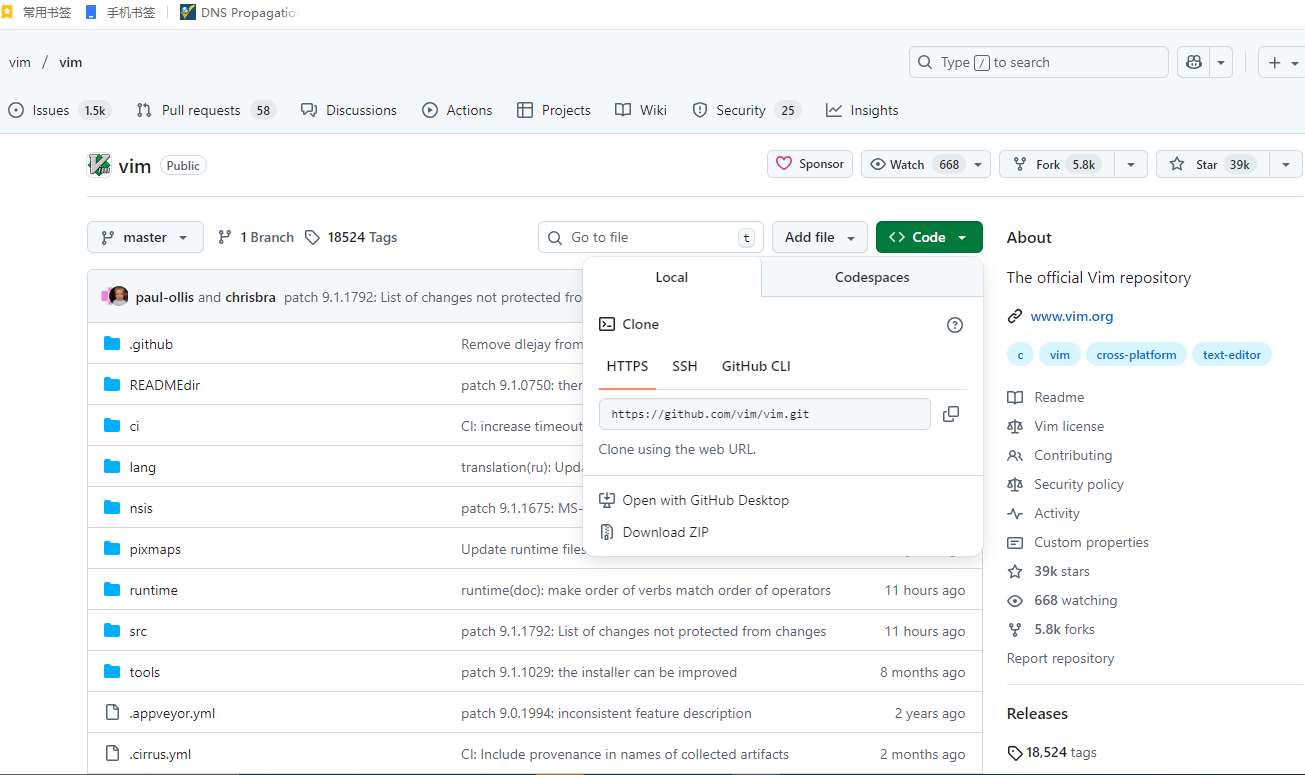The width and height of the screenshot is (1305, 775).
Task: Open the Security tab
Action: 747,110
